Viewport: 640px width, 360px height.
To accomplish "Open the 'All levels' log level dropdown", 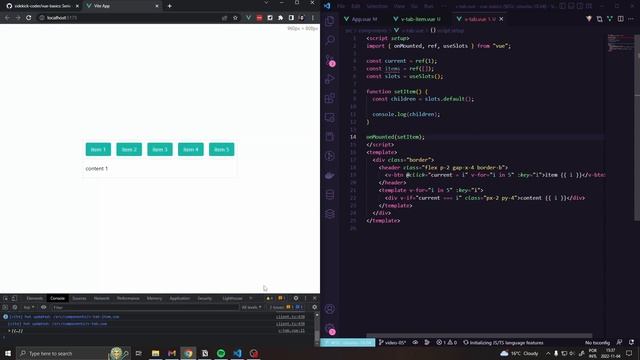I will click(x=251, y=307).
